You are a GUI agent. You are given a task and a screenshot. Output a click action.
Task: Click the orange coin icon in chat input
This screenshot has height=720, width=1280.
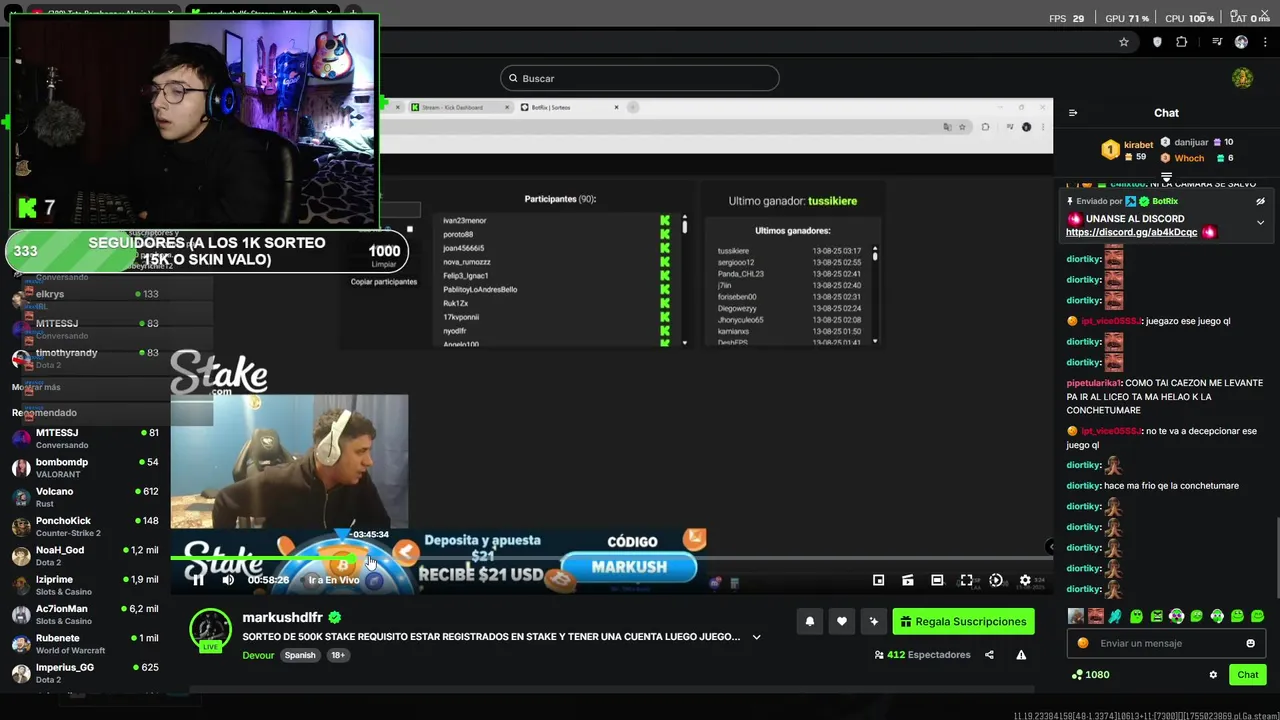point(1083,643)
